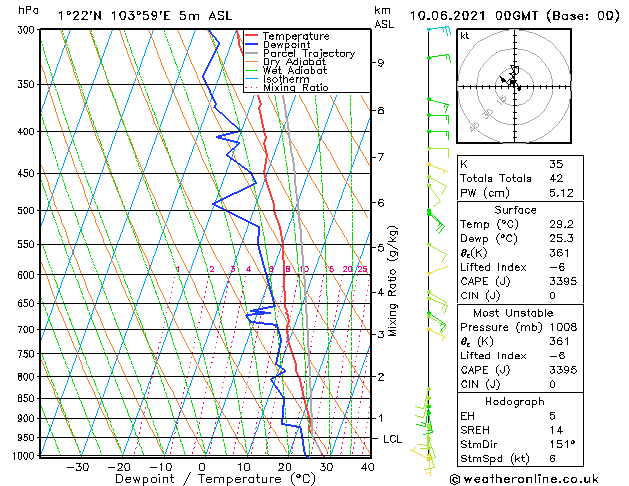Click the surface Temp value '29.2'
The image size is (629, 486).
click(561, 224)
